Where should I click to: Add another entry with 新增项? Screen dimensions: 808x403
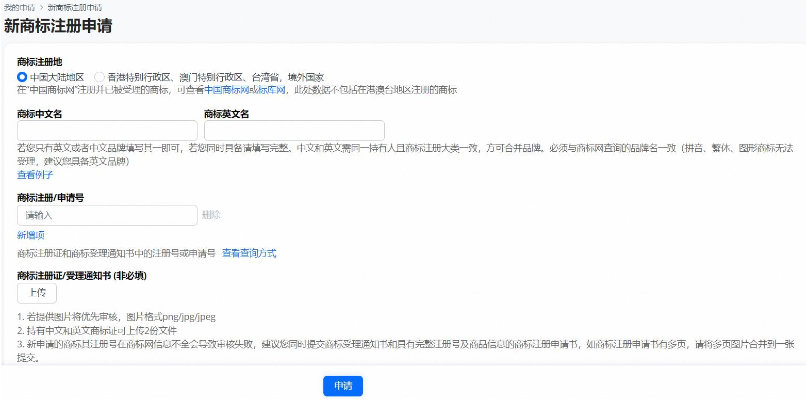31,235
